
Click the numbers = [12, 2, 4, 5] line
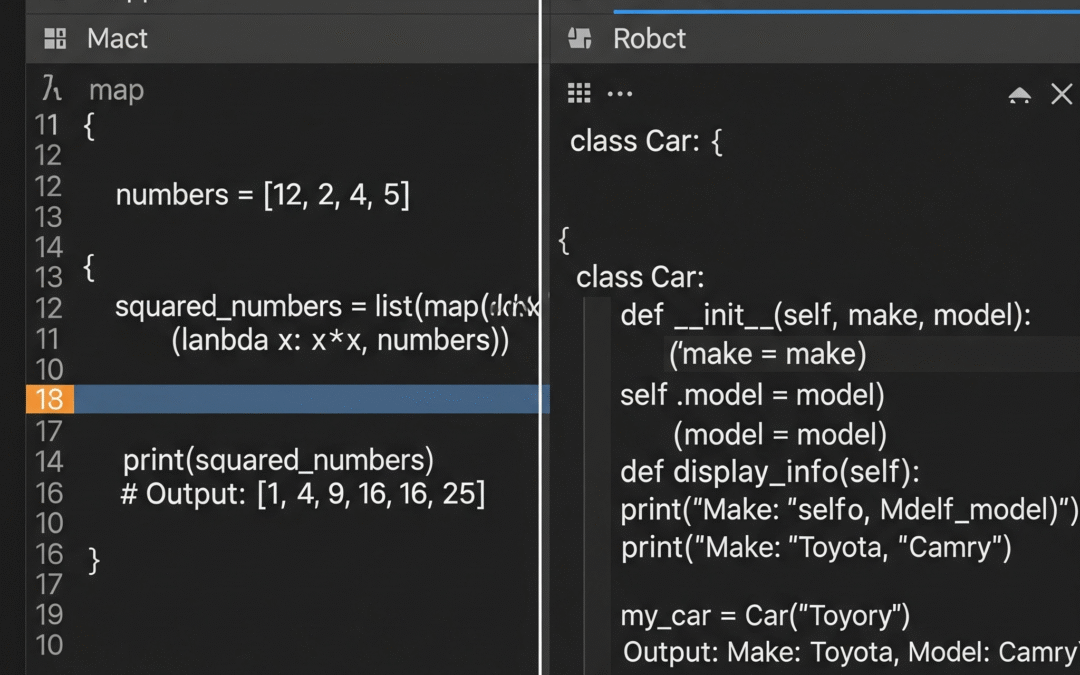tap(262, 195)
